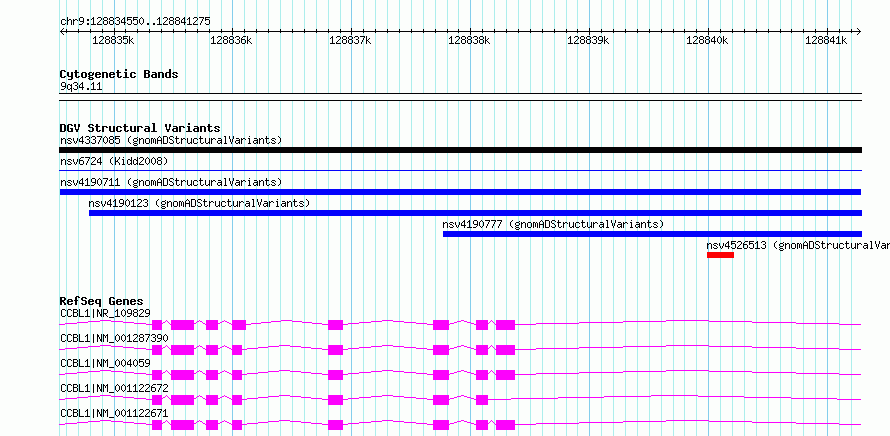Viewport: 890px width, 436px height.
Task: Click the NR_109829 transcript gene glyph
Action: 460,325
